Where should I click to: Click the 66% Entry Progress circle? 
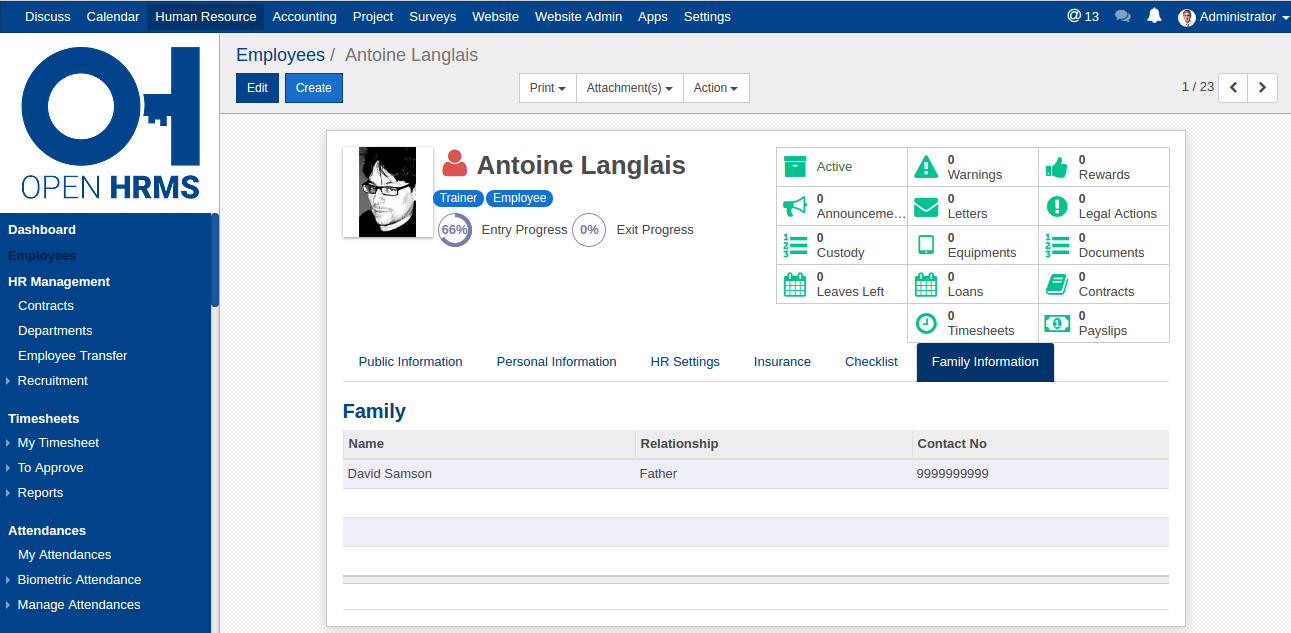pos(455,230)
